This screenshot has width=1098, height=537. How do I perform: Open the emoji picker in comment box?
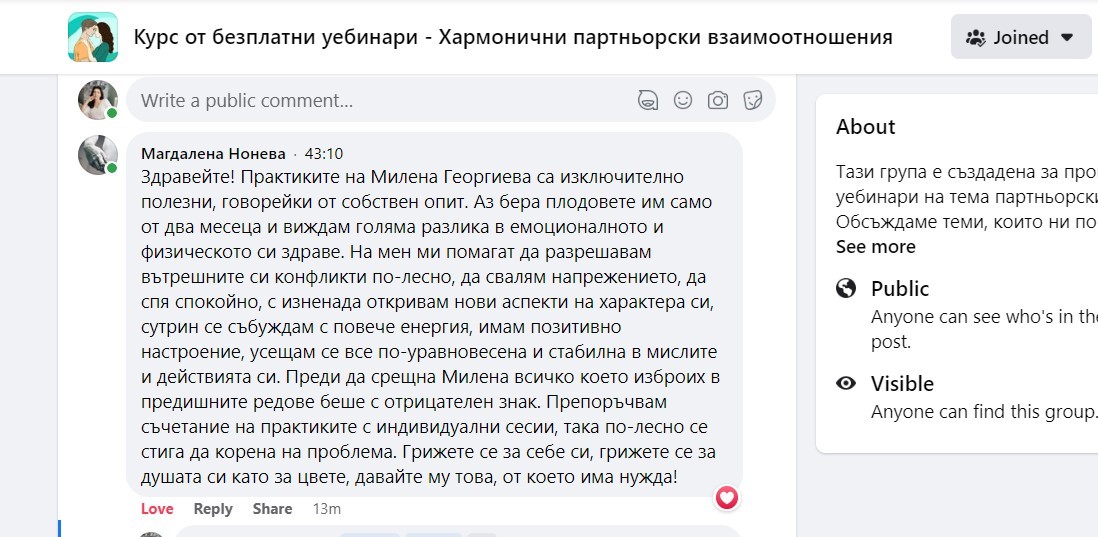(x=683, y=100)
